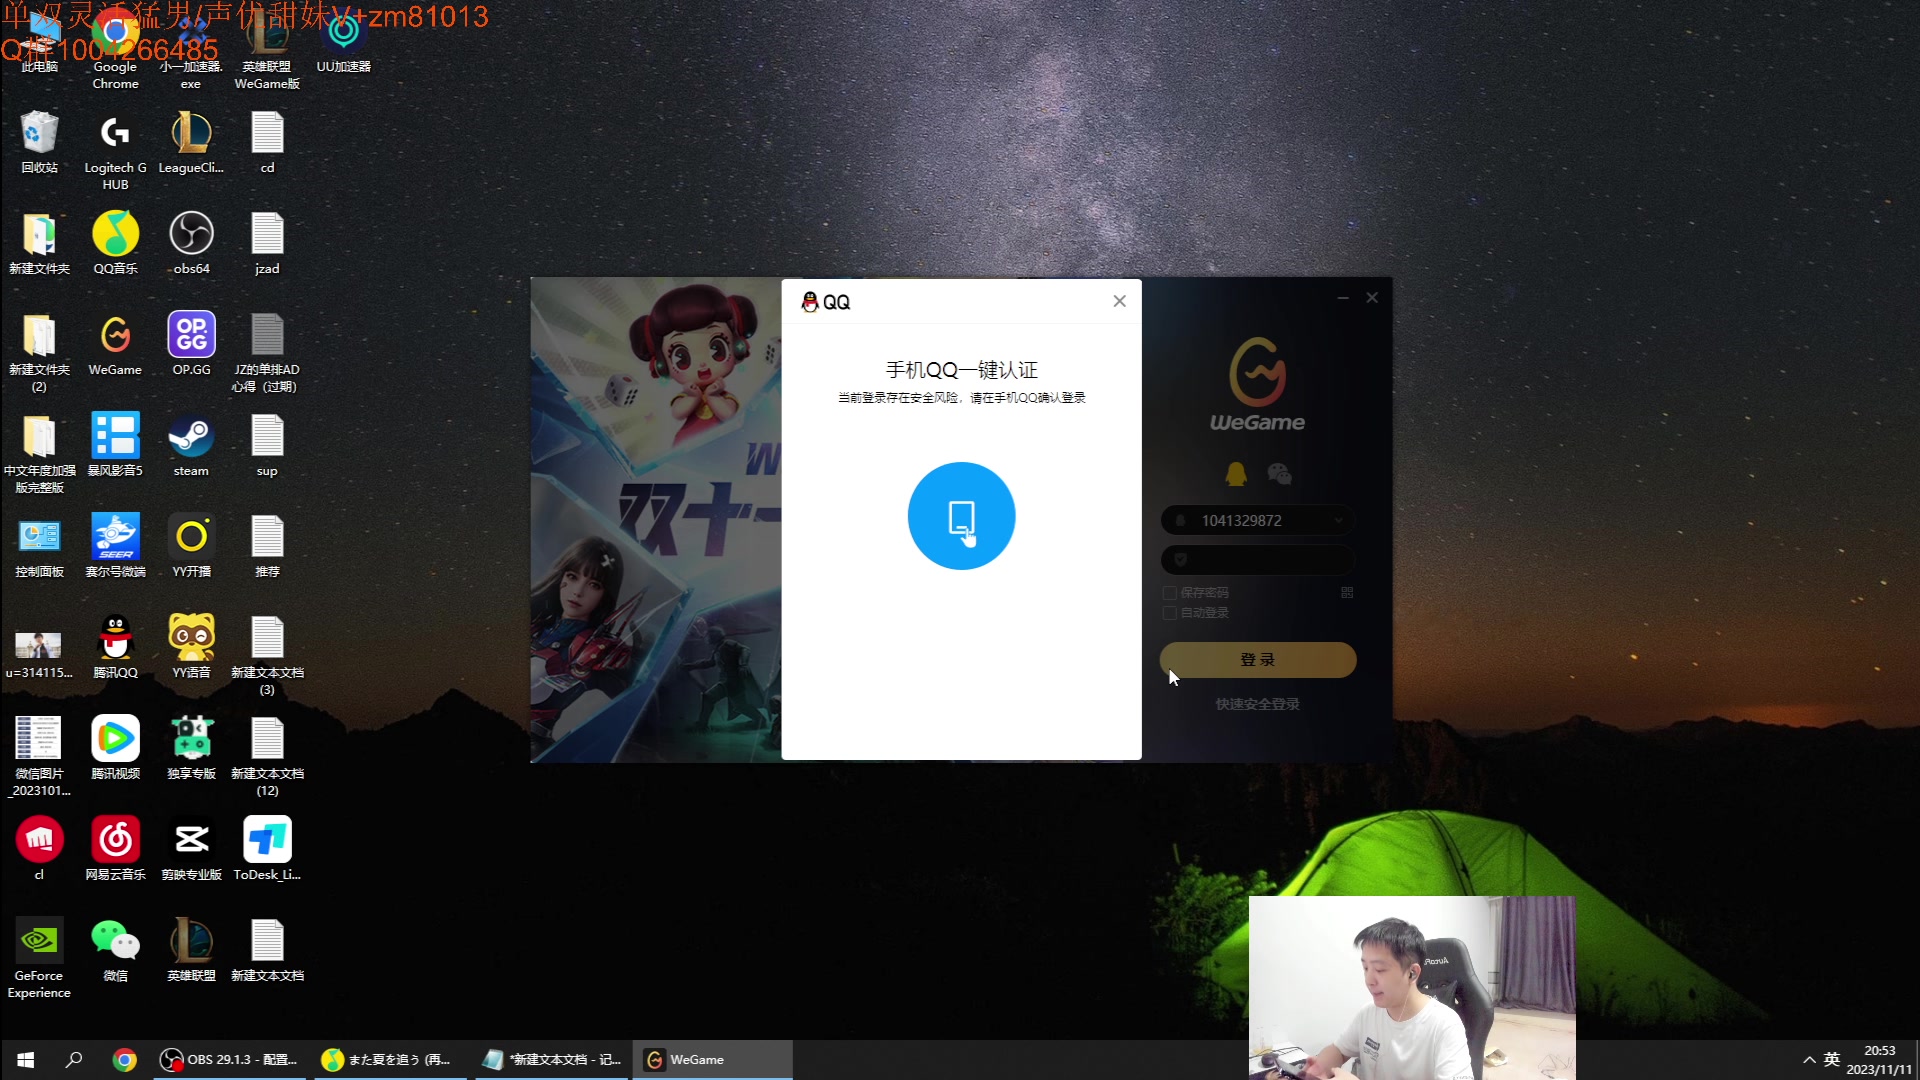Click the WeGame 登录 button

1257,660
